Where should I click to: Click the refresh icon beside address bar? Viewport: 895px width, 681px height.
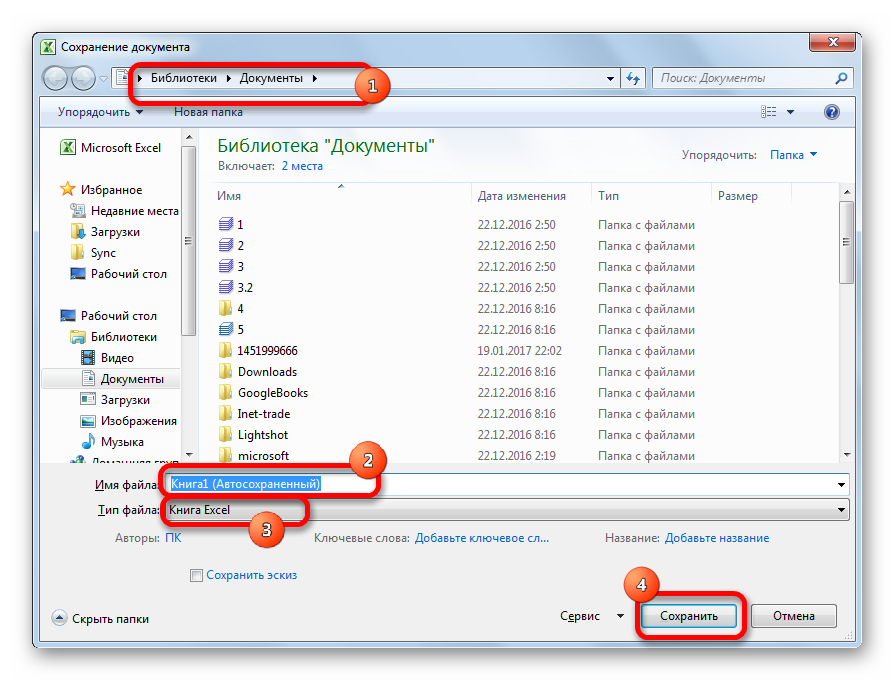point(632,78)
